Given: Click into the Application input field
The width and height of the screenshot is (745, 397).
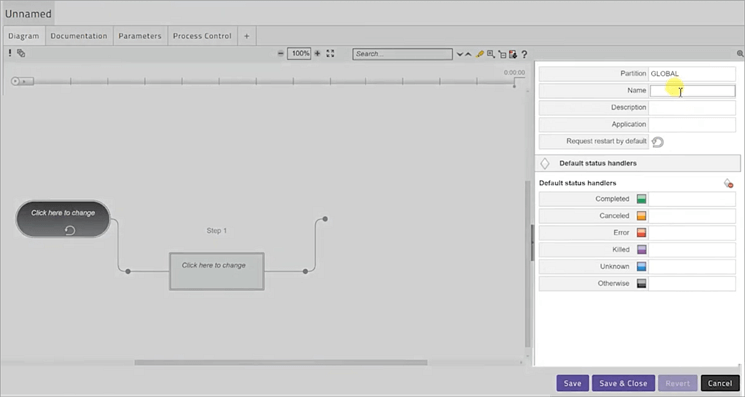Looking at the screenshot, I should (x=692, y=124).
